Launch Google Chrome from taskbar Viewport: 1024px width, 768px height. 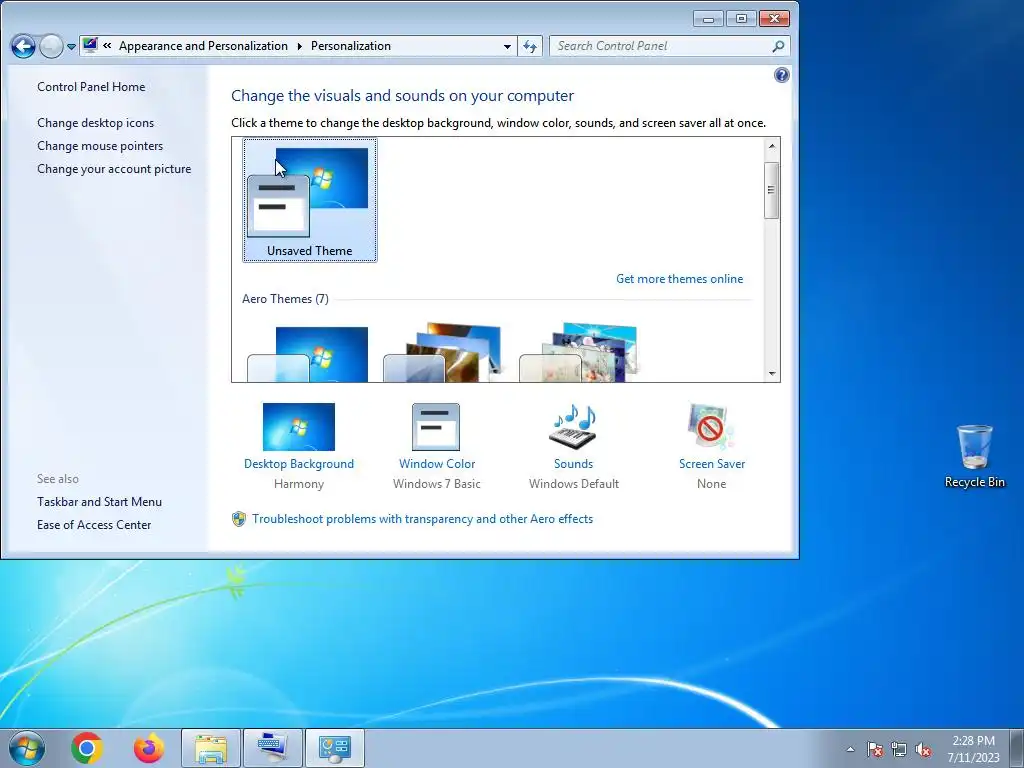87,748
